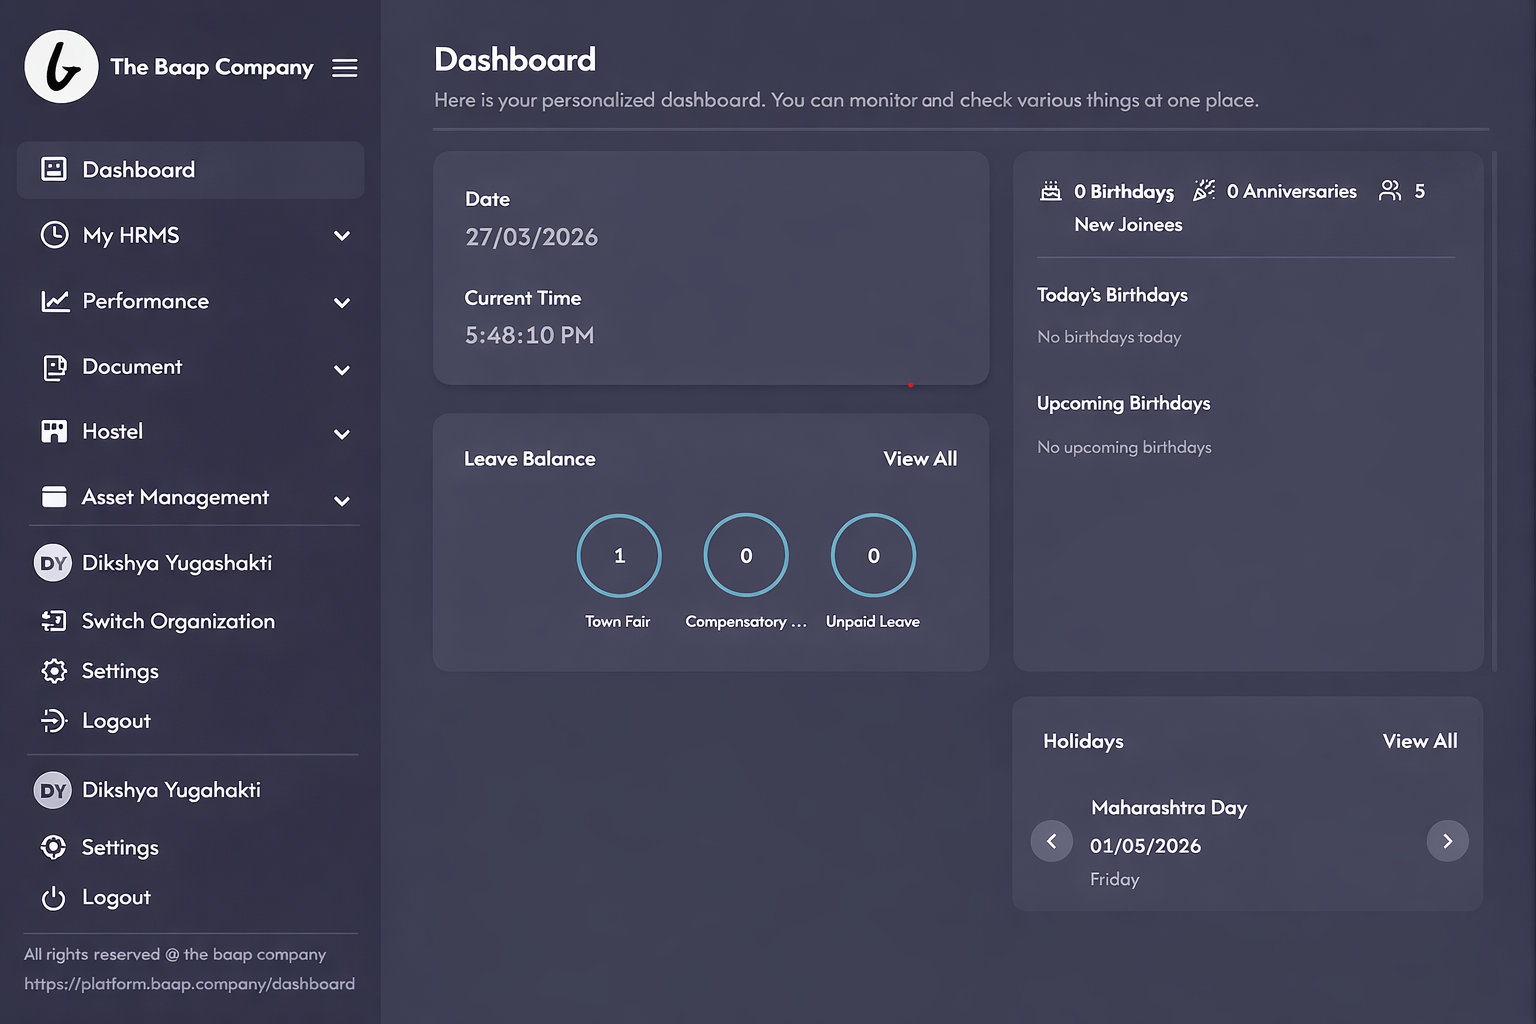Screen dimensions: 1536x1024
Task: Open the Asset Management menu
Action: tap(175, 497)
